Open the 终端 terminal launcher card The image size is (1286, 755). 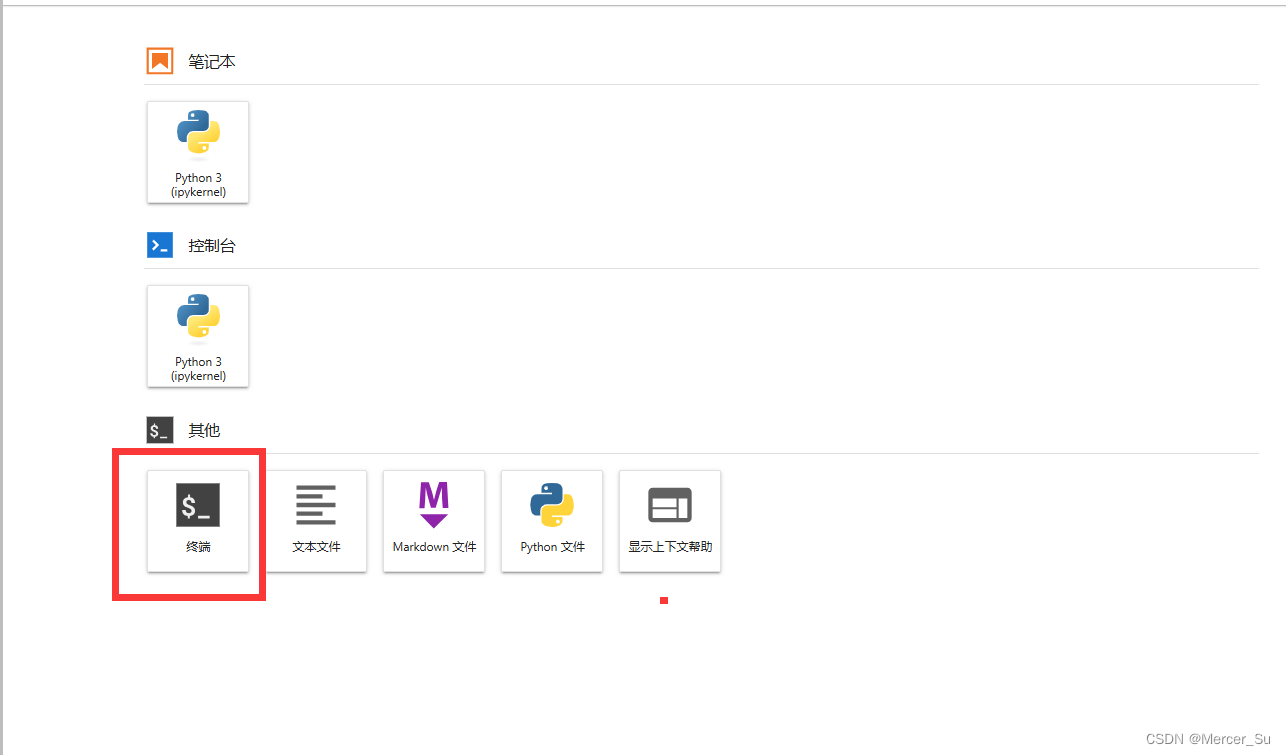(198, 521)
